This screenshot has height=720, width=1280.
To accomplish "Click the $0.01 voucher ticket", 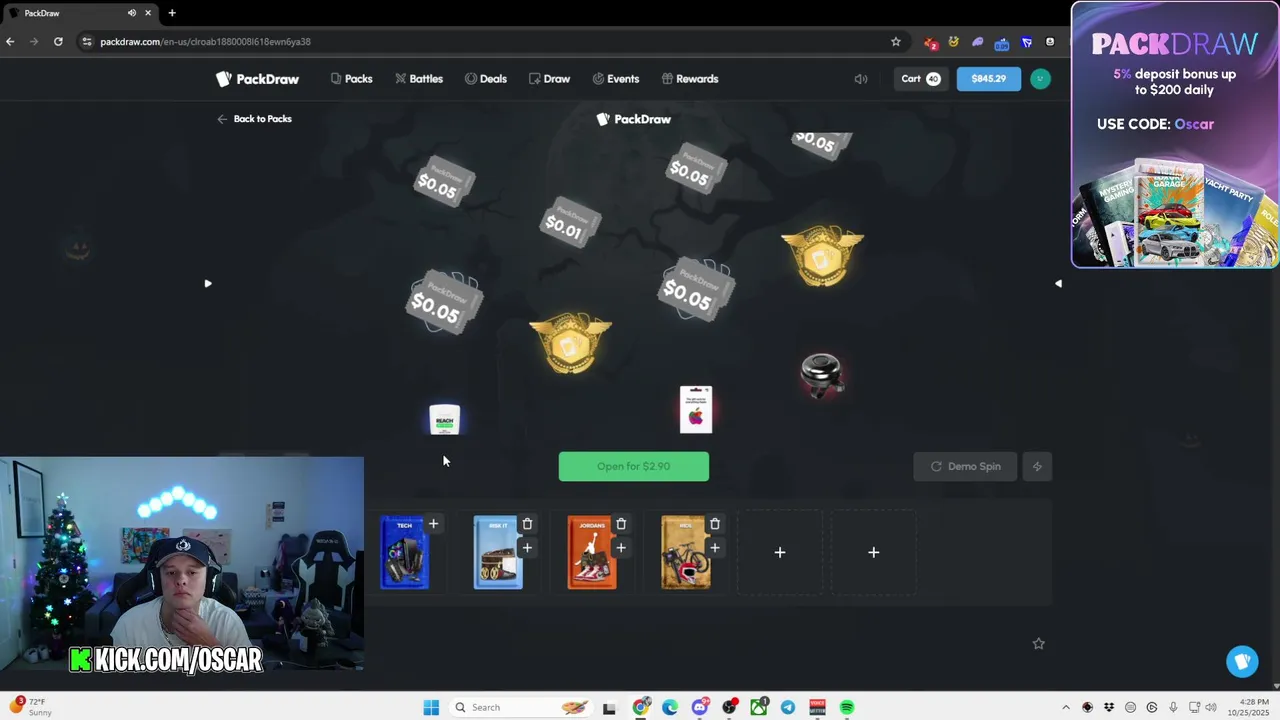I will pos(569,224).
